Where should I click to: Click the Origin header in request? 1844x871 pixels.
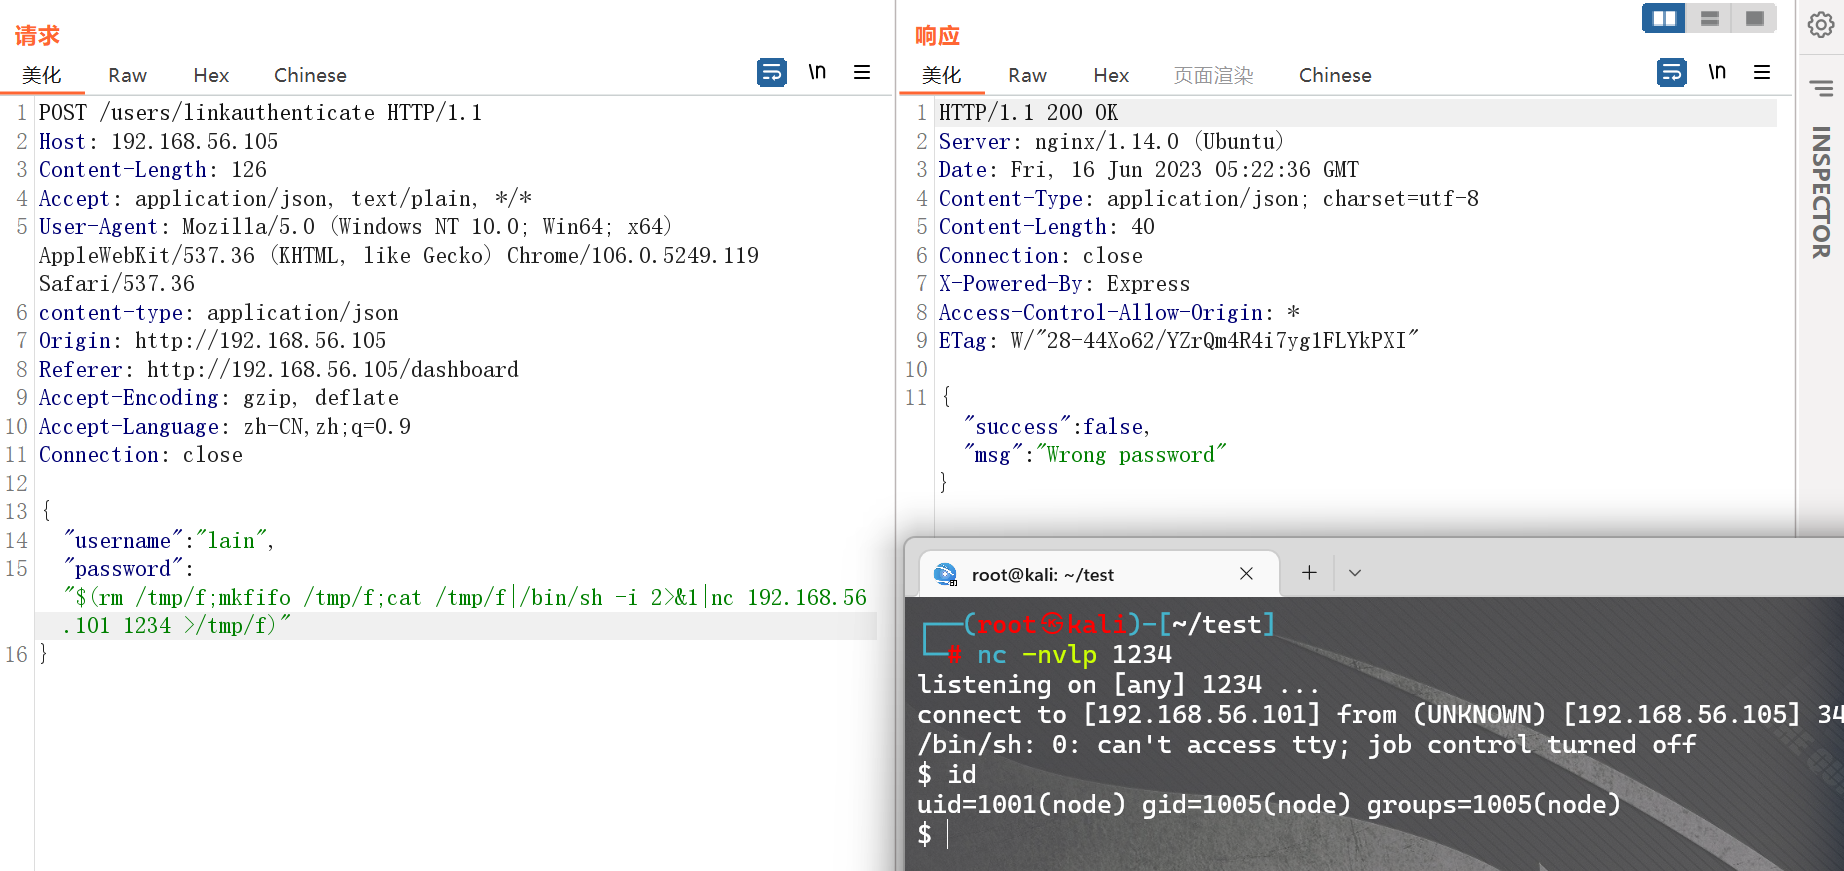coord(212,341)
